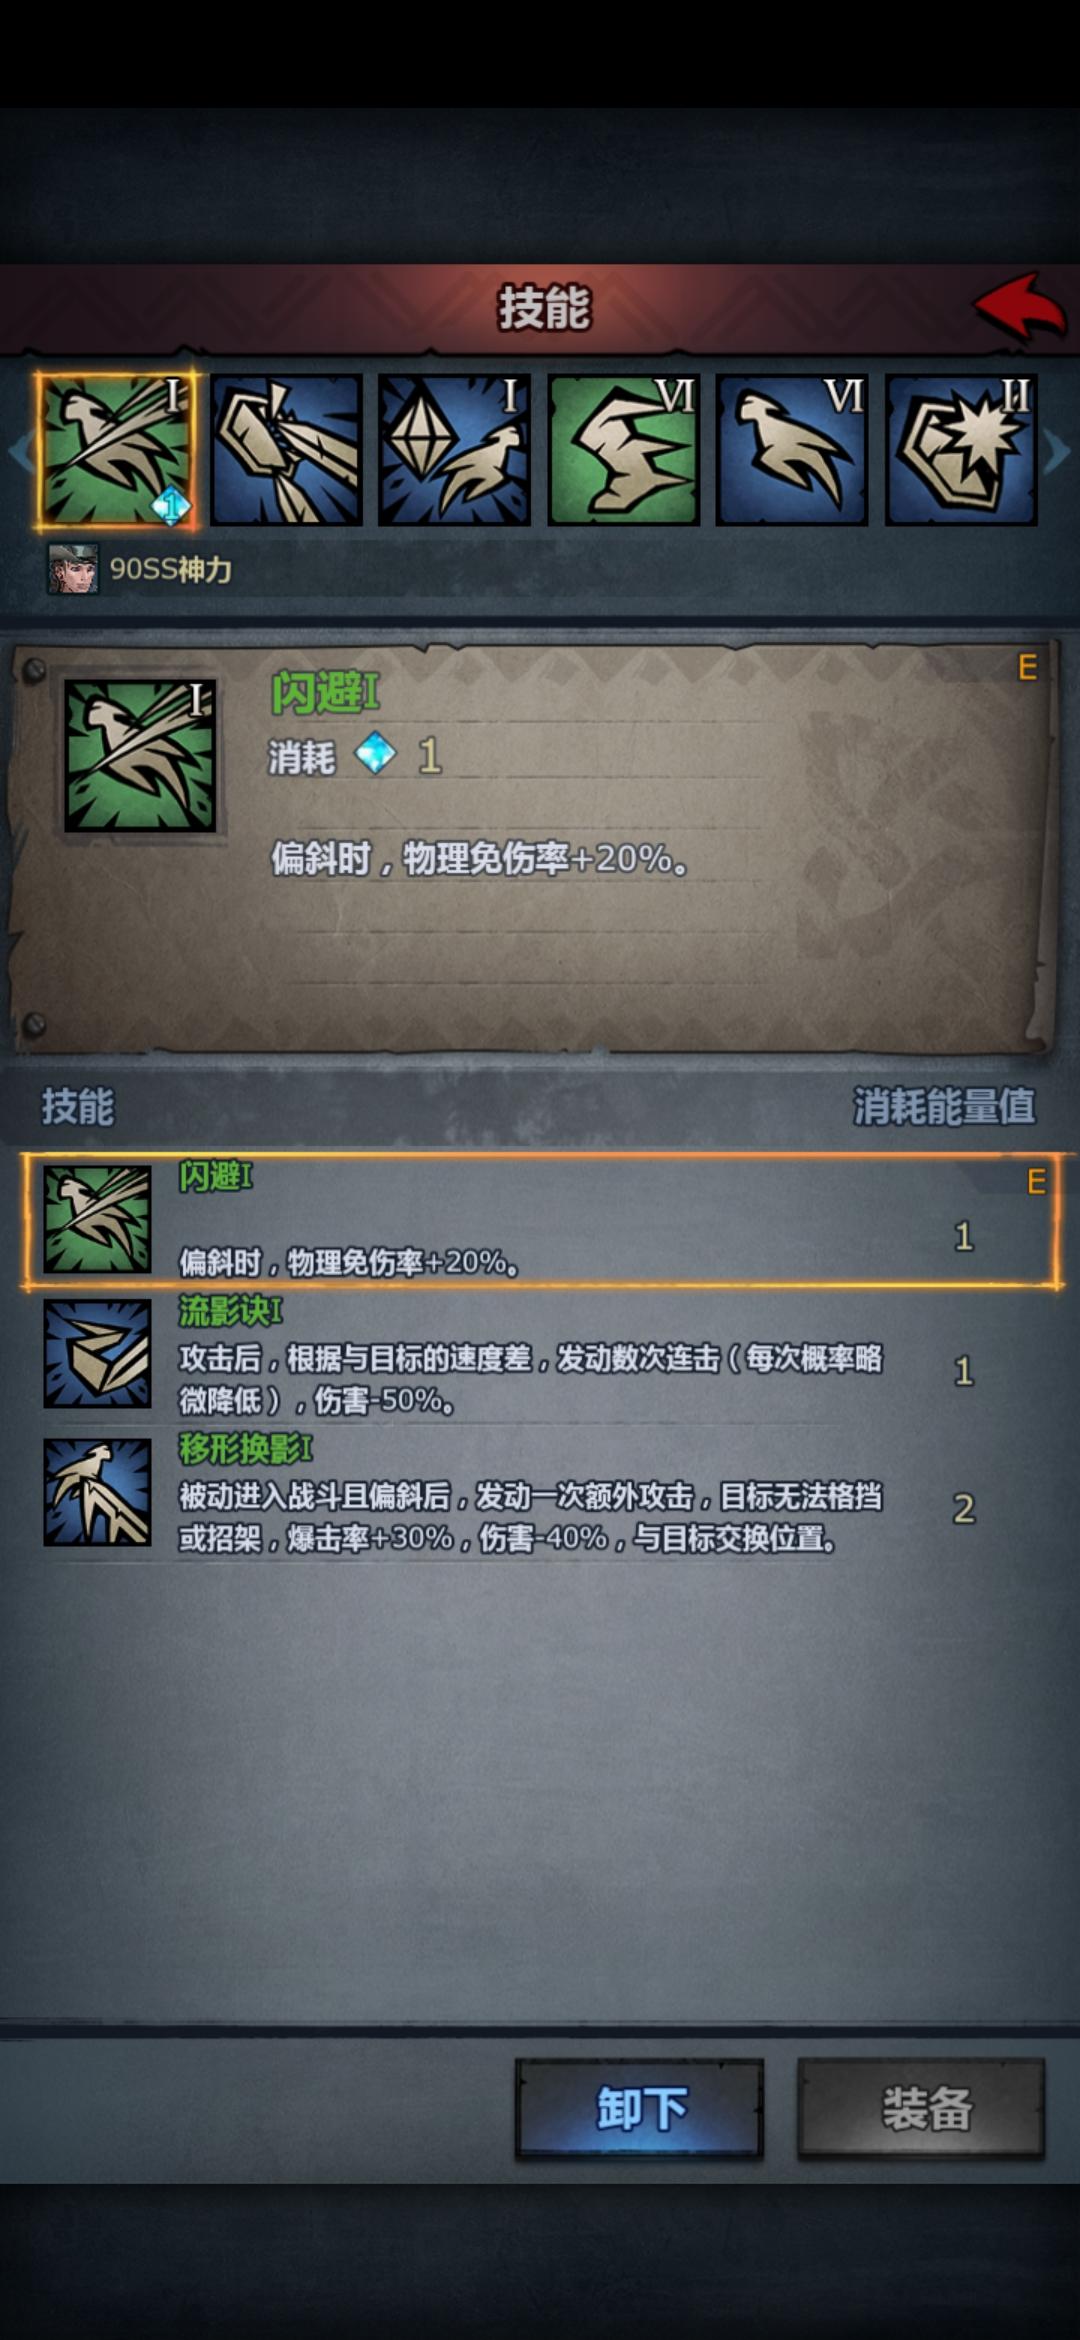
Task: Click the blue energy gem beside 消耗
Action: pyautogui.click(x=376, y=754)
